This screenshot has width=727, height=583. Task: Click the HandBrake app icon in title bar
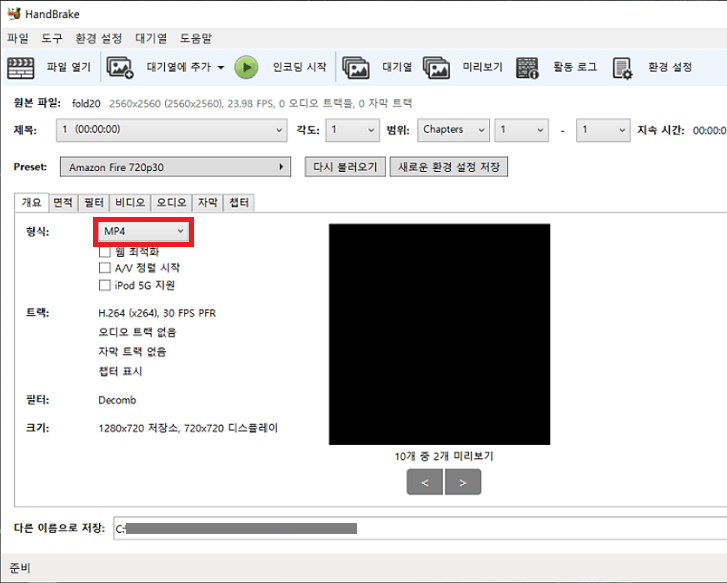[14, 13]
